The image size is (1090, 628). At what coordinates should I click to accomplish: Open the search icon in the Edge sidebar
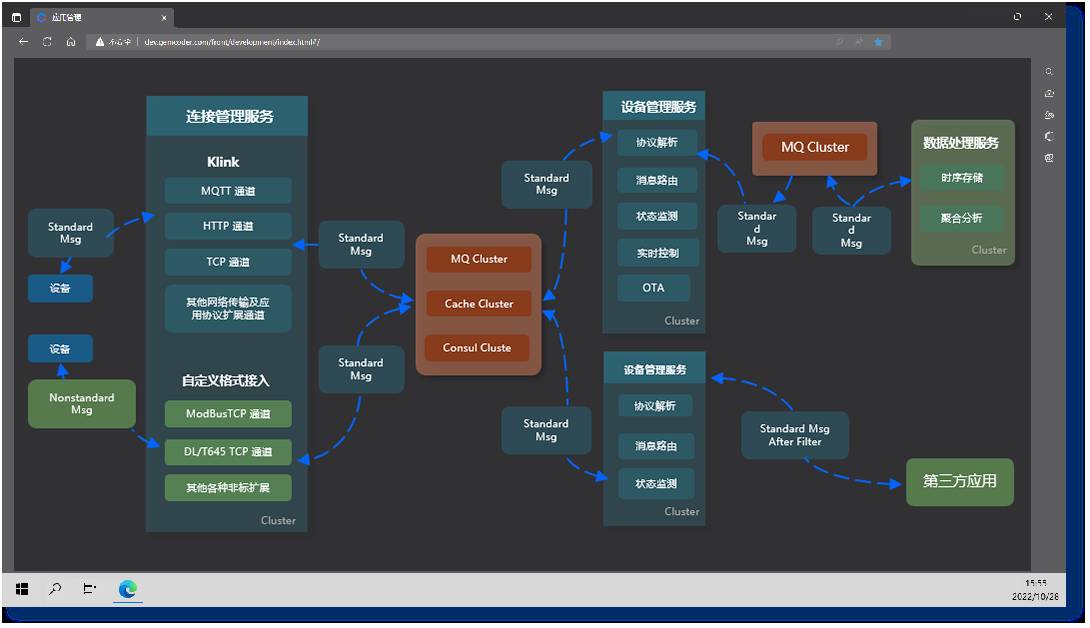[x=1049, y=72]
